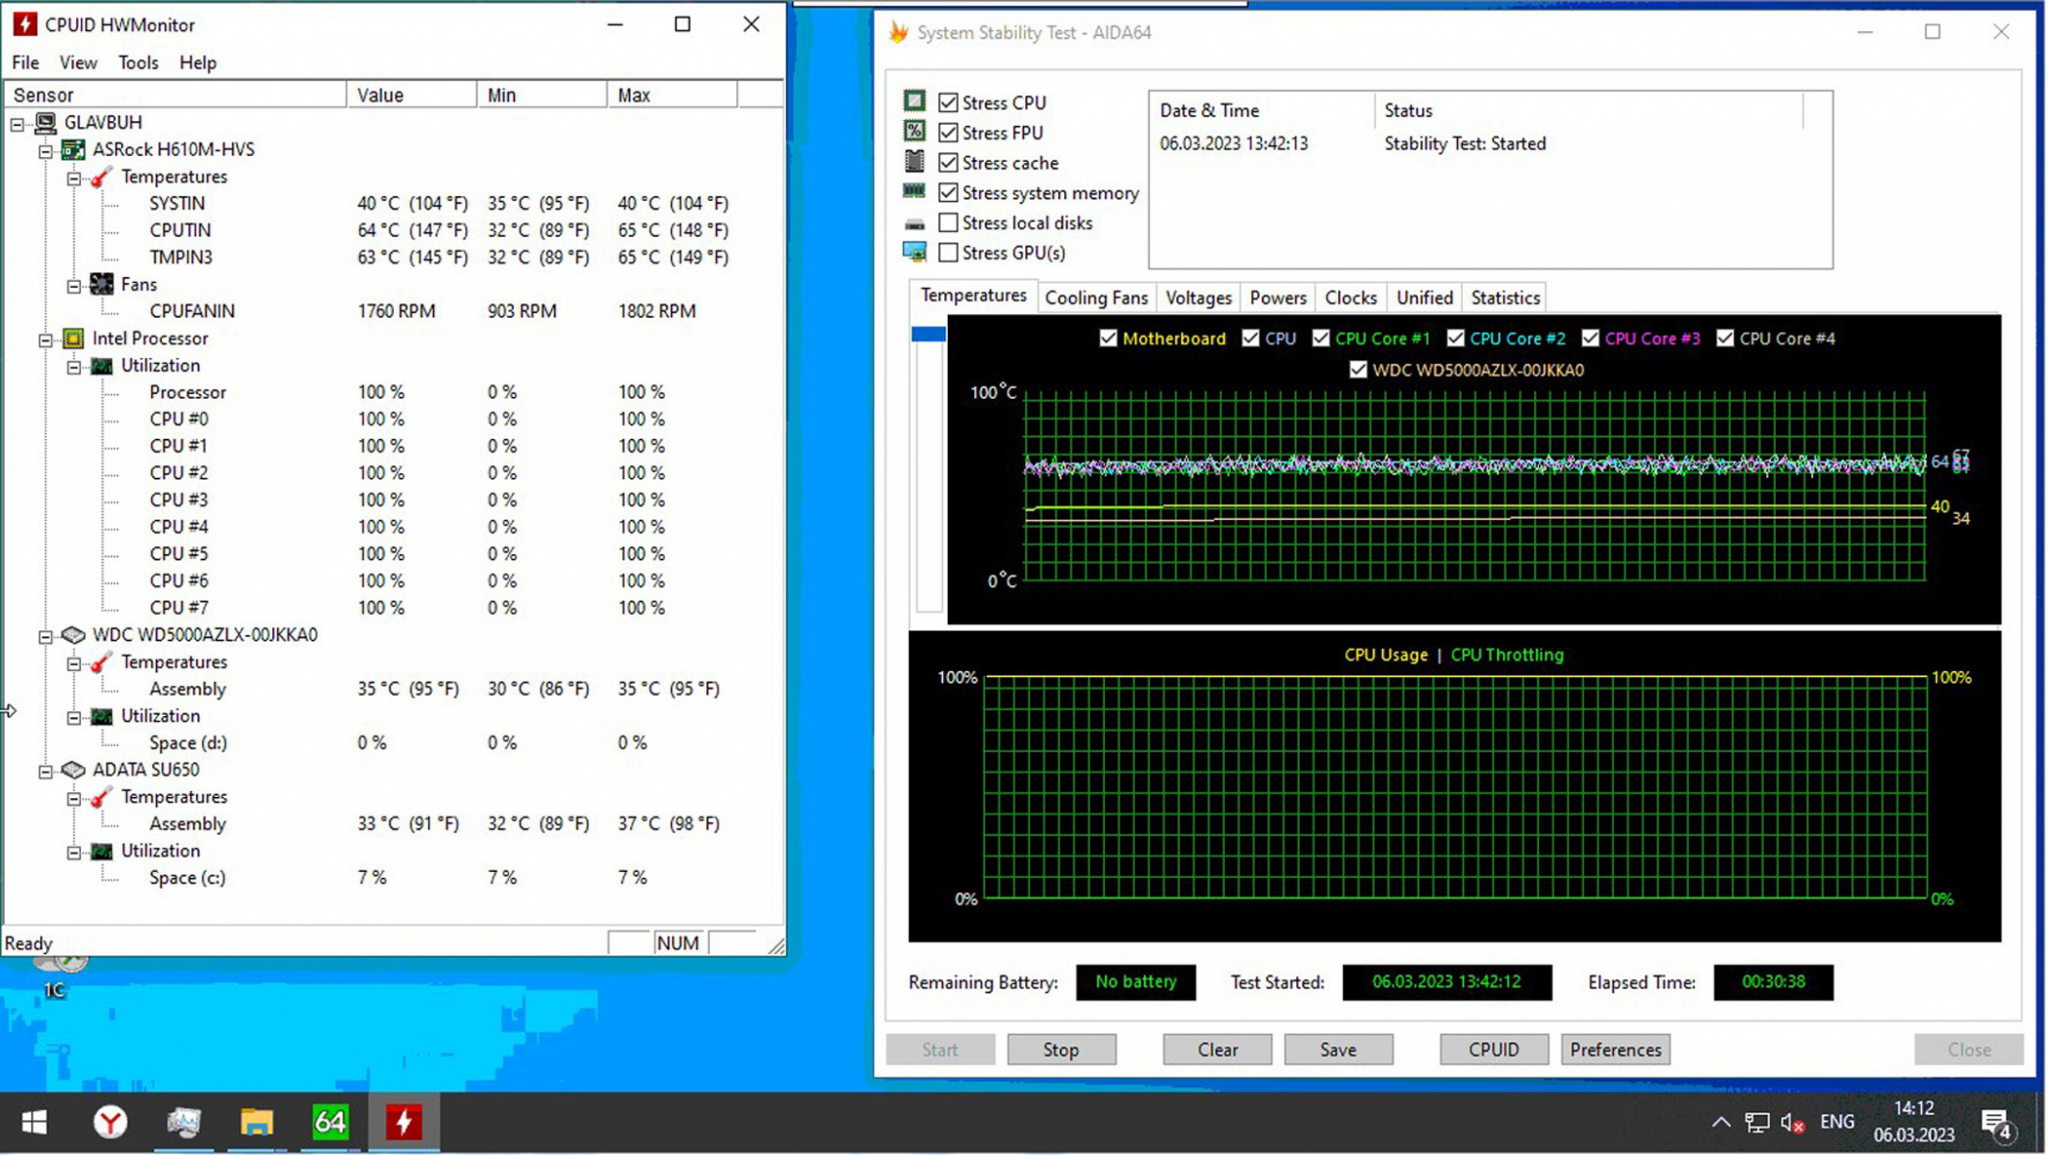2048x1155 pixels.
Task: Click the Stress system memory RAM icon
Action: (x=914, y=191)
